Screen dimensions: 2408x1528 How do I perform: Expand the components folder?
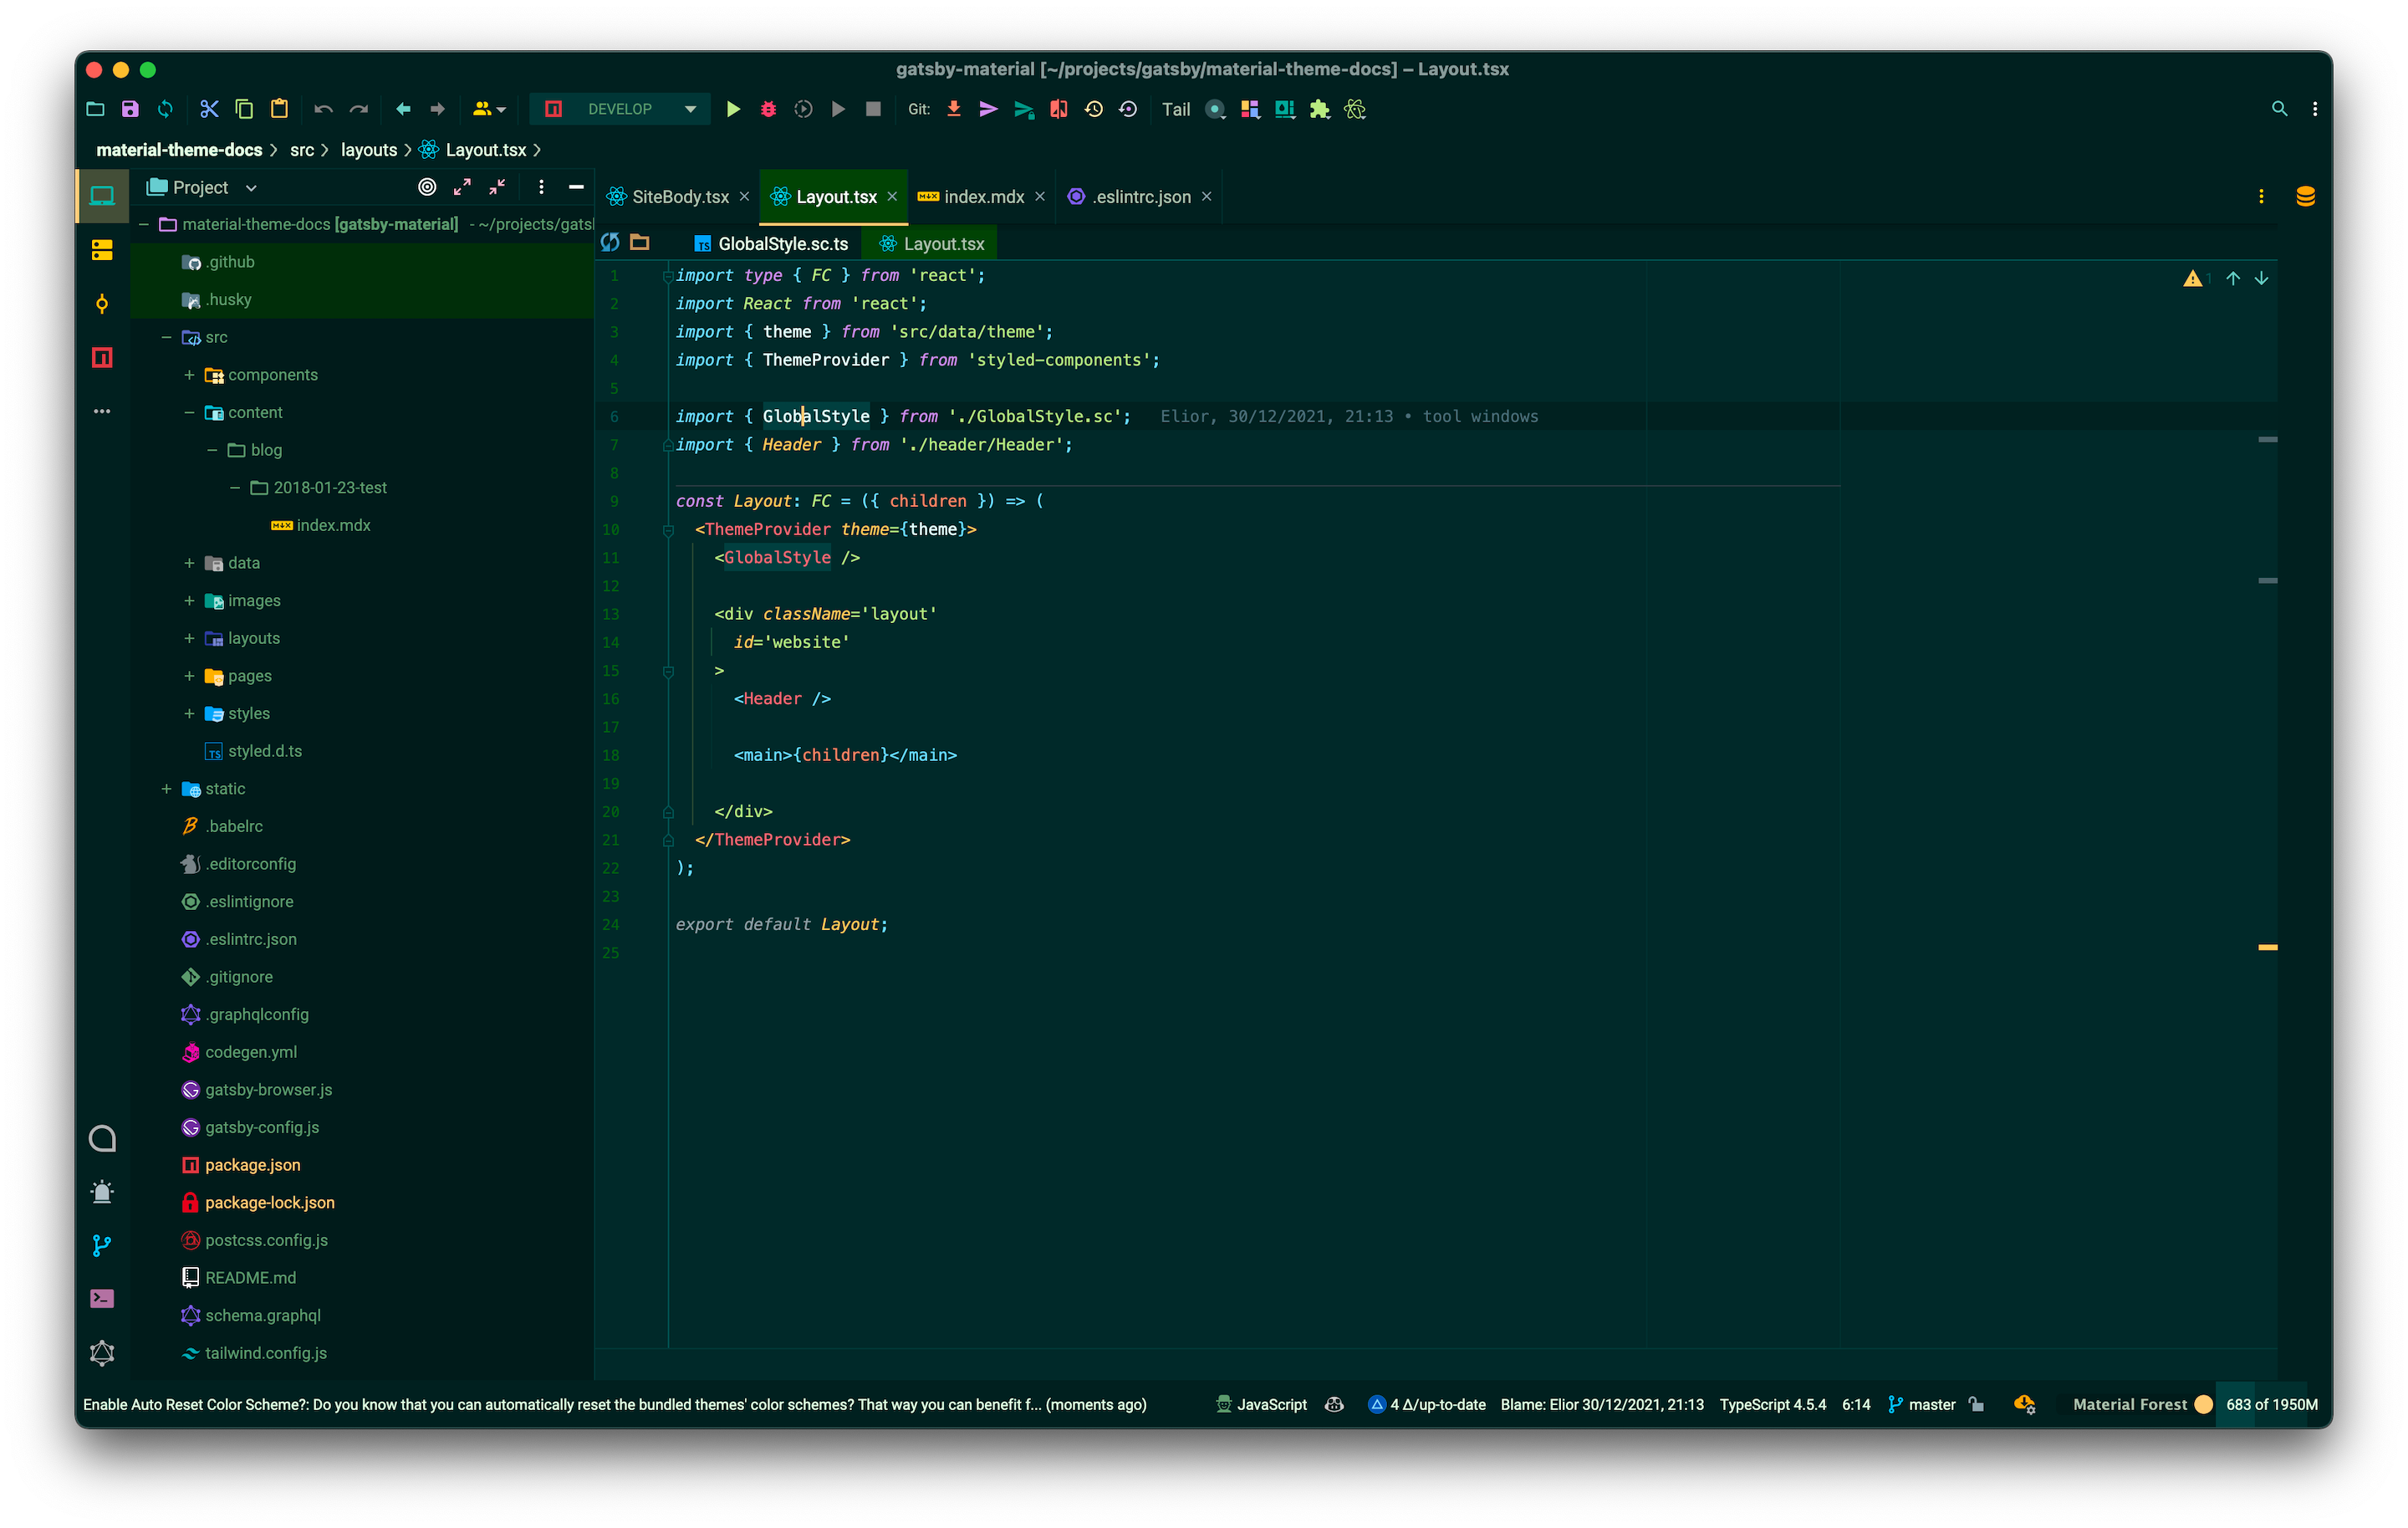(x=189, y=375)
